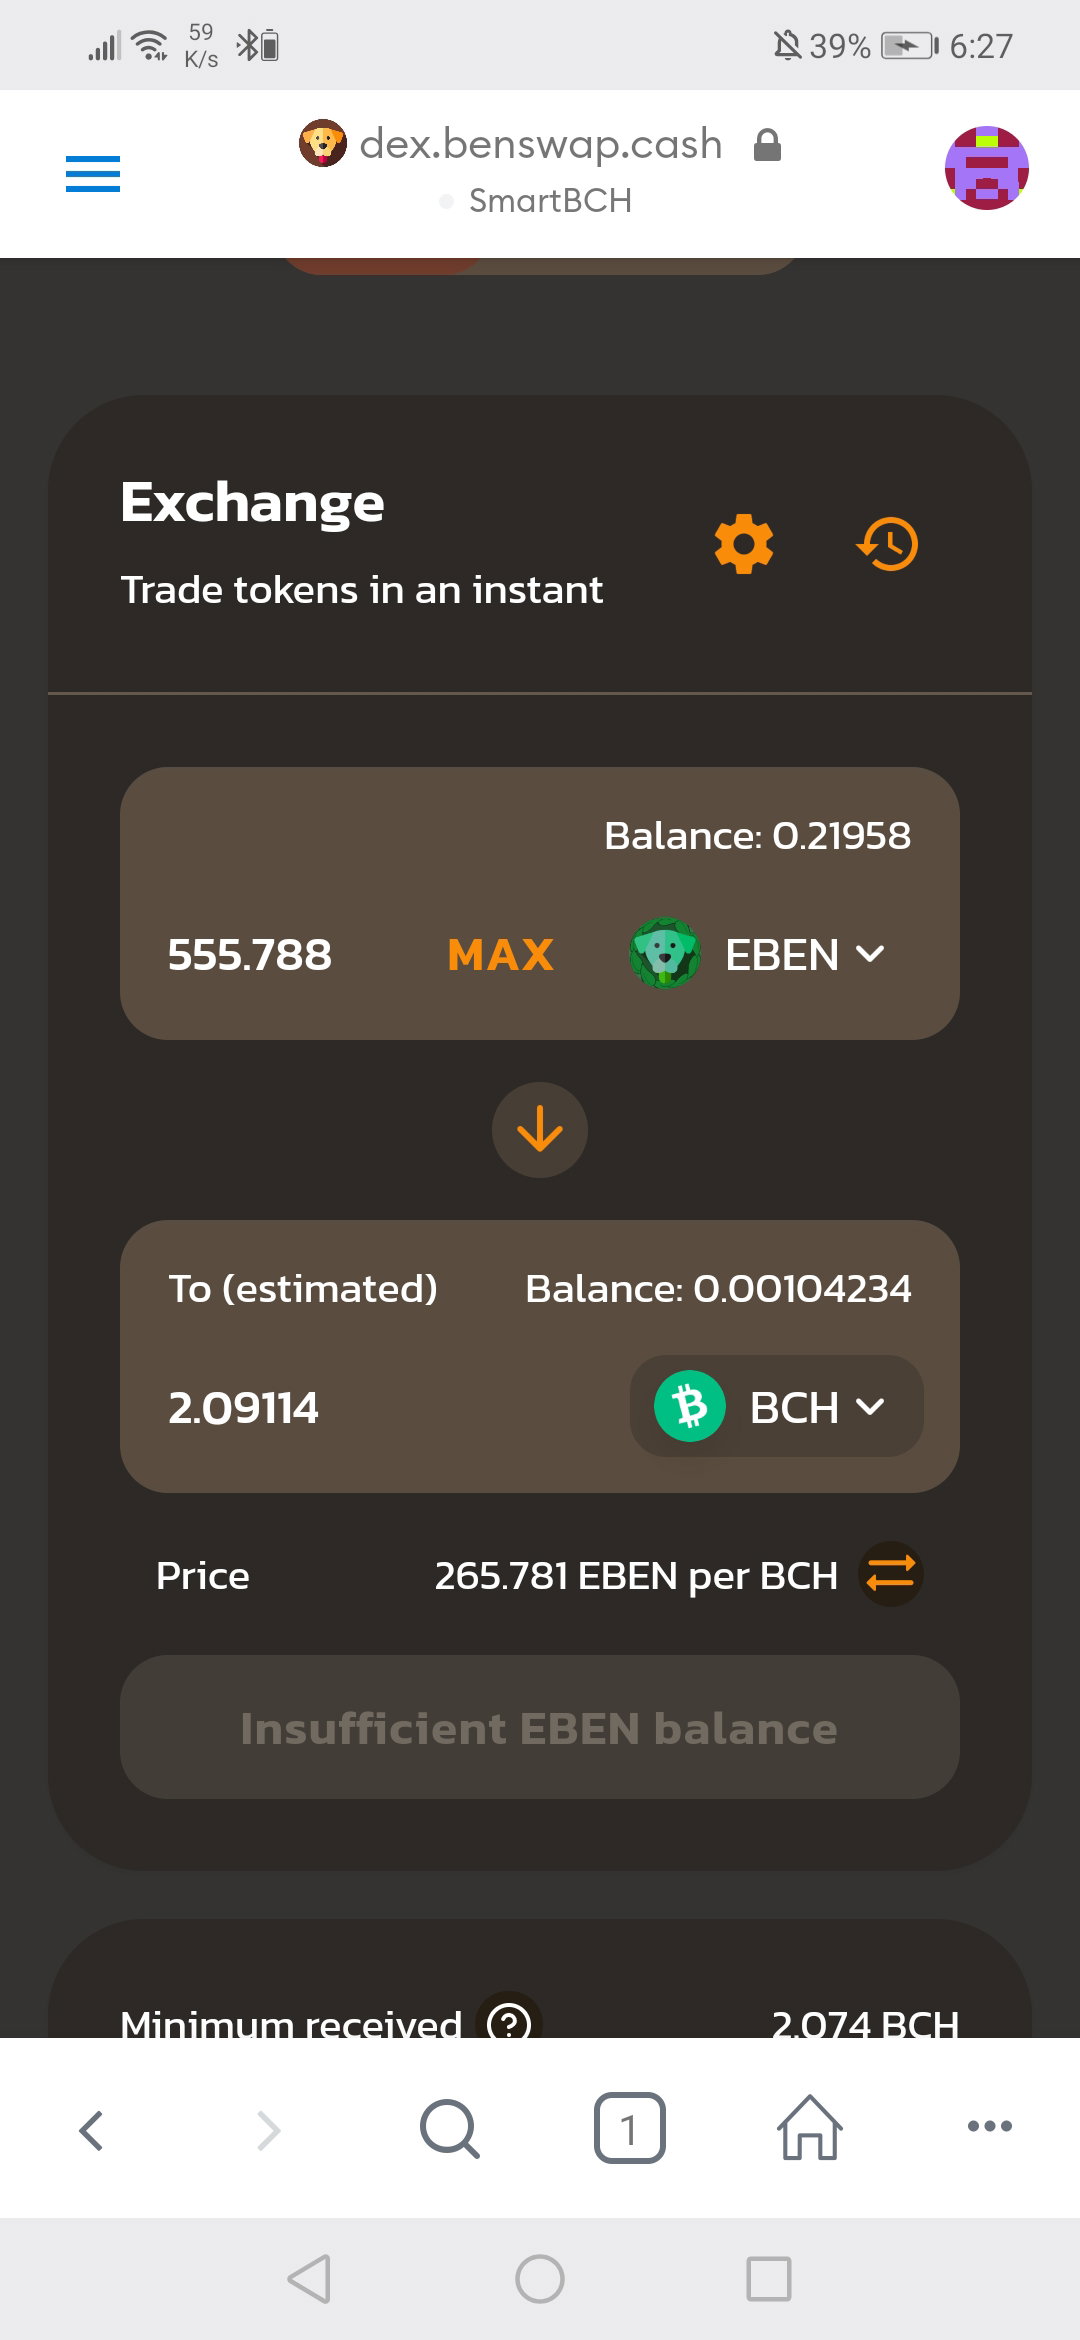This screenshot has height=2340, width=1080.
Task: Go back with browser back arrow
Action: [91, 2130]
